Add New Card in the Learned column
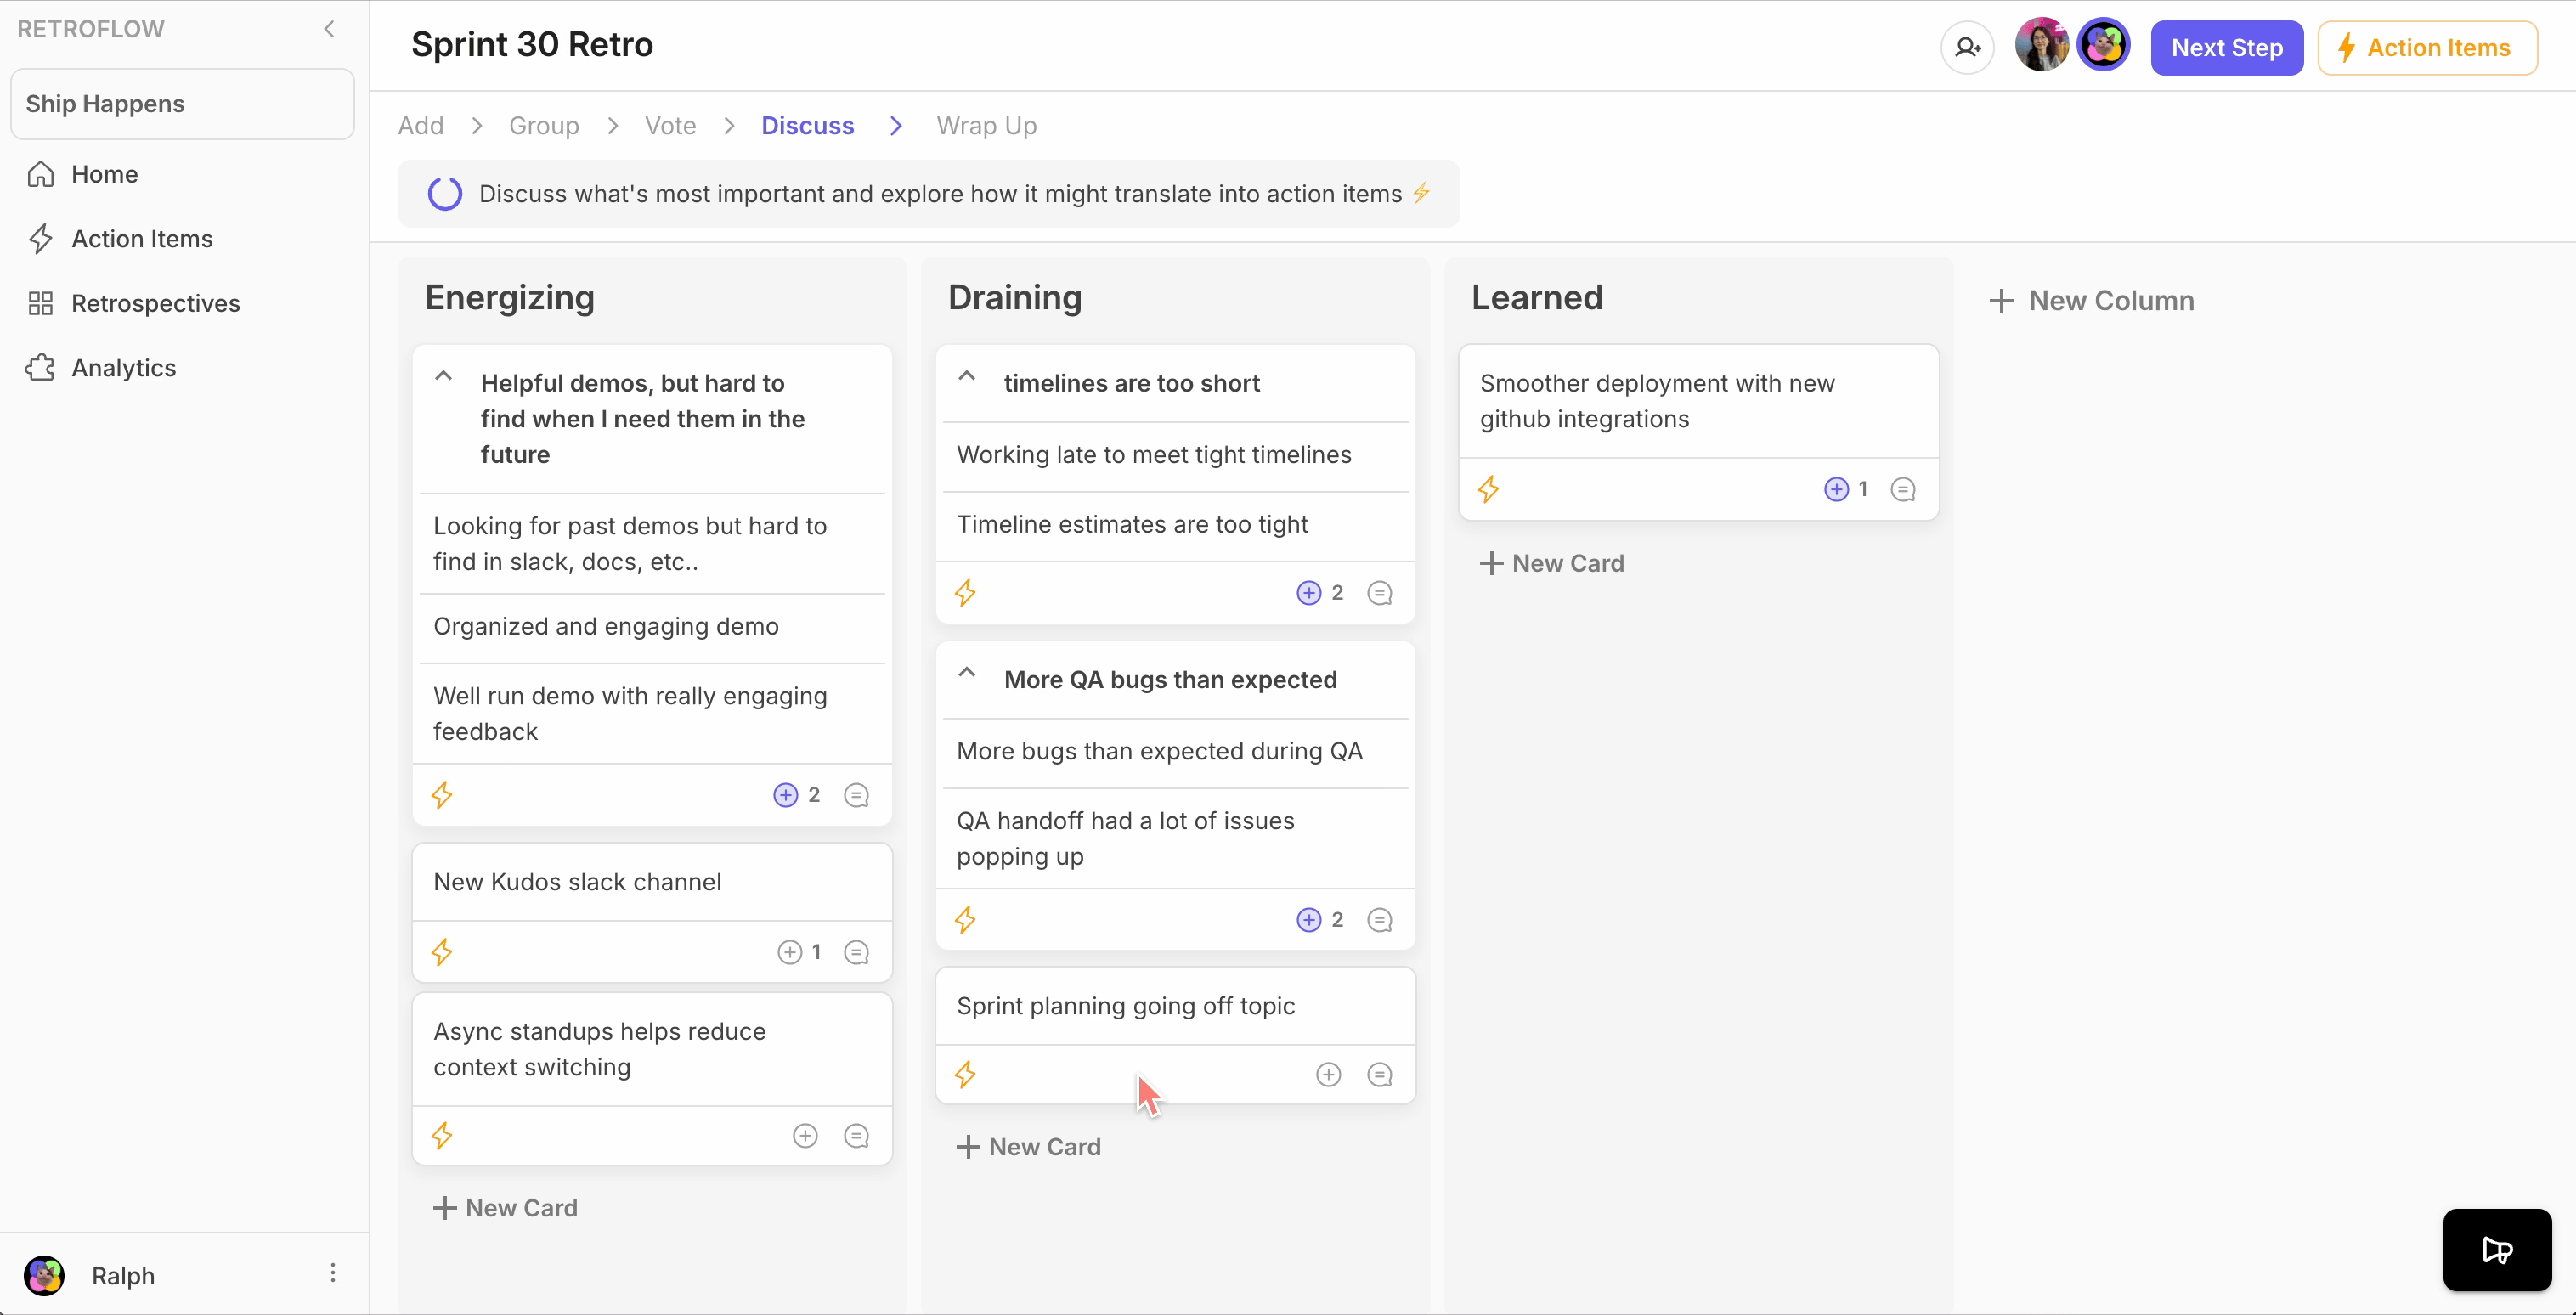 (x=1552, y=563)
